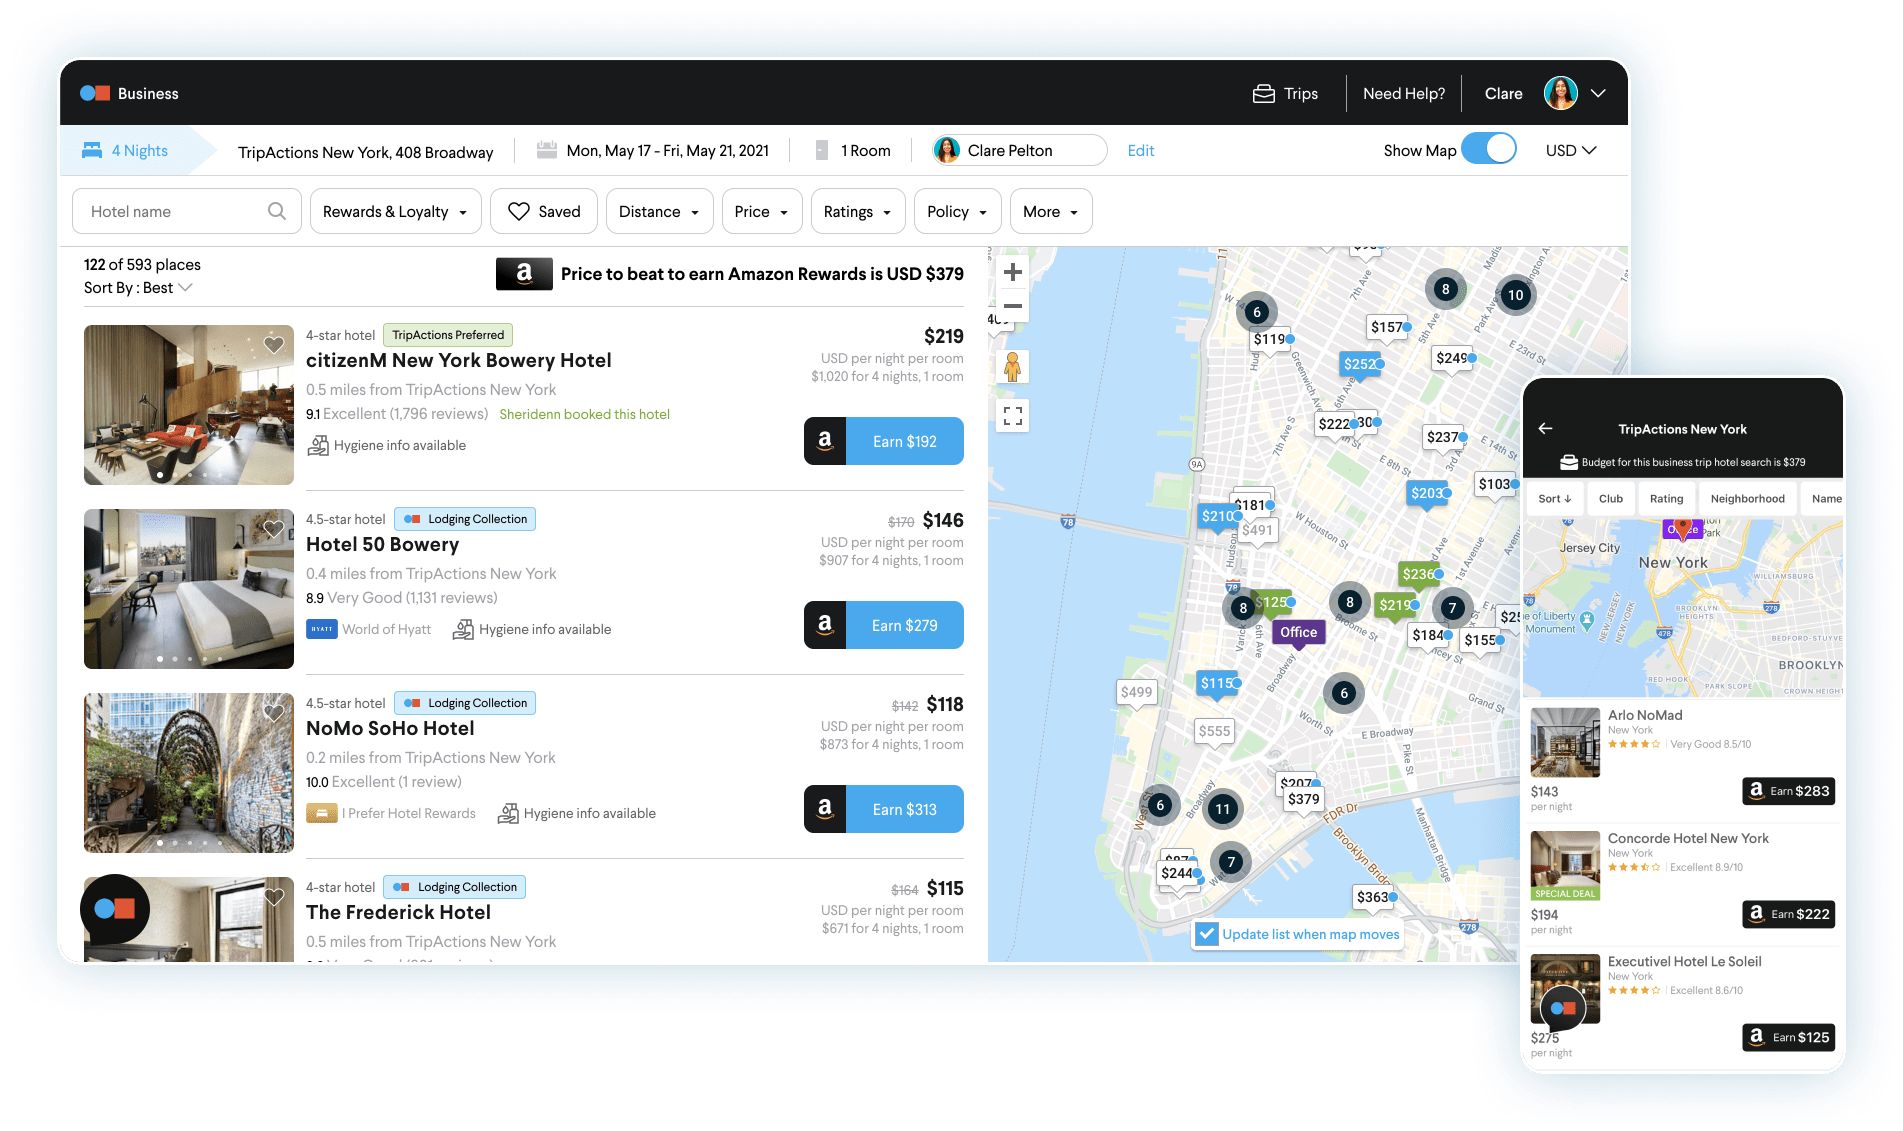Click Earn $192 button for citizenM
The image size is (1903, 1131).
pos(884,441)
